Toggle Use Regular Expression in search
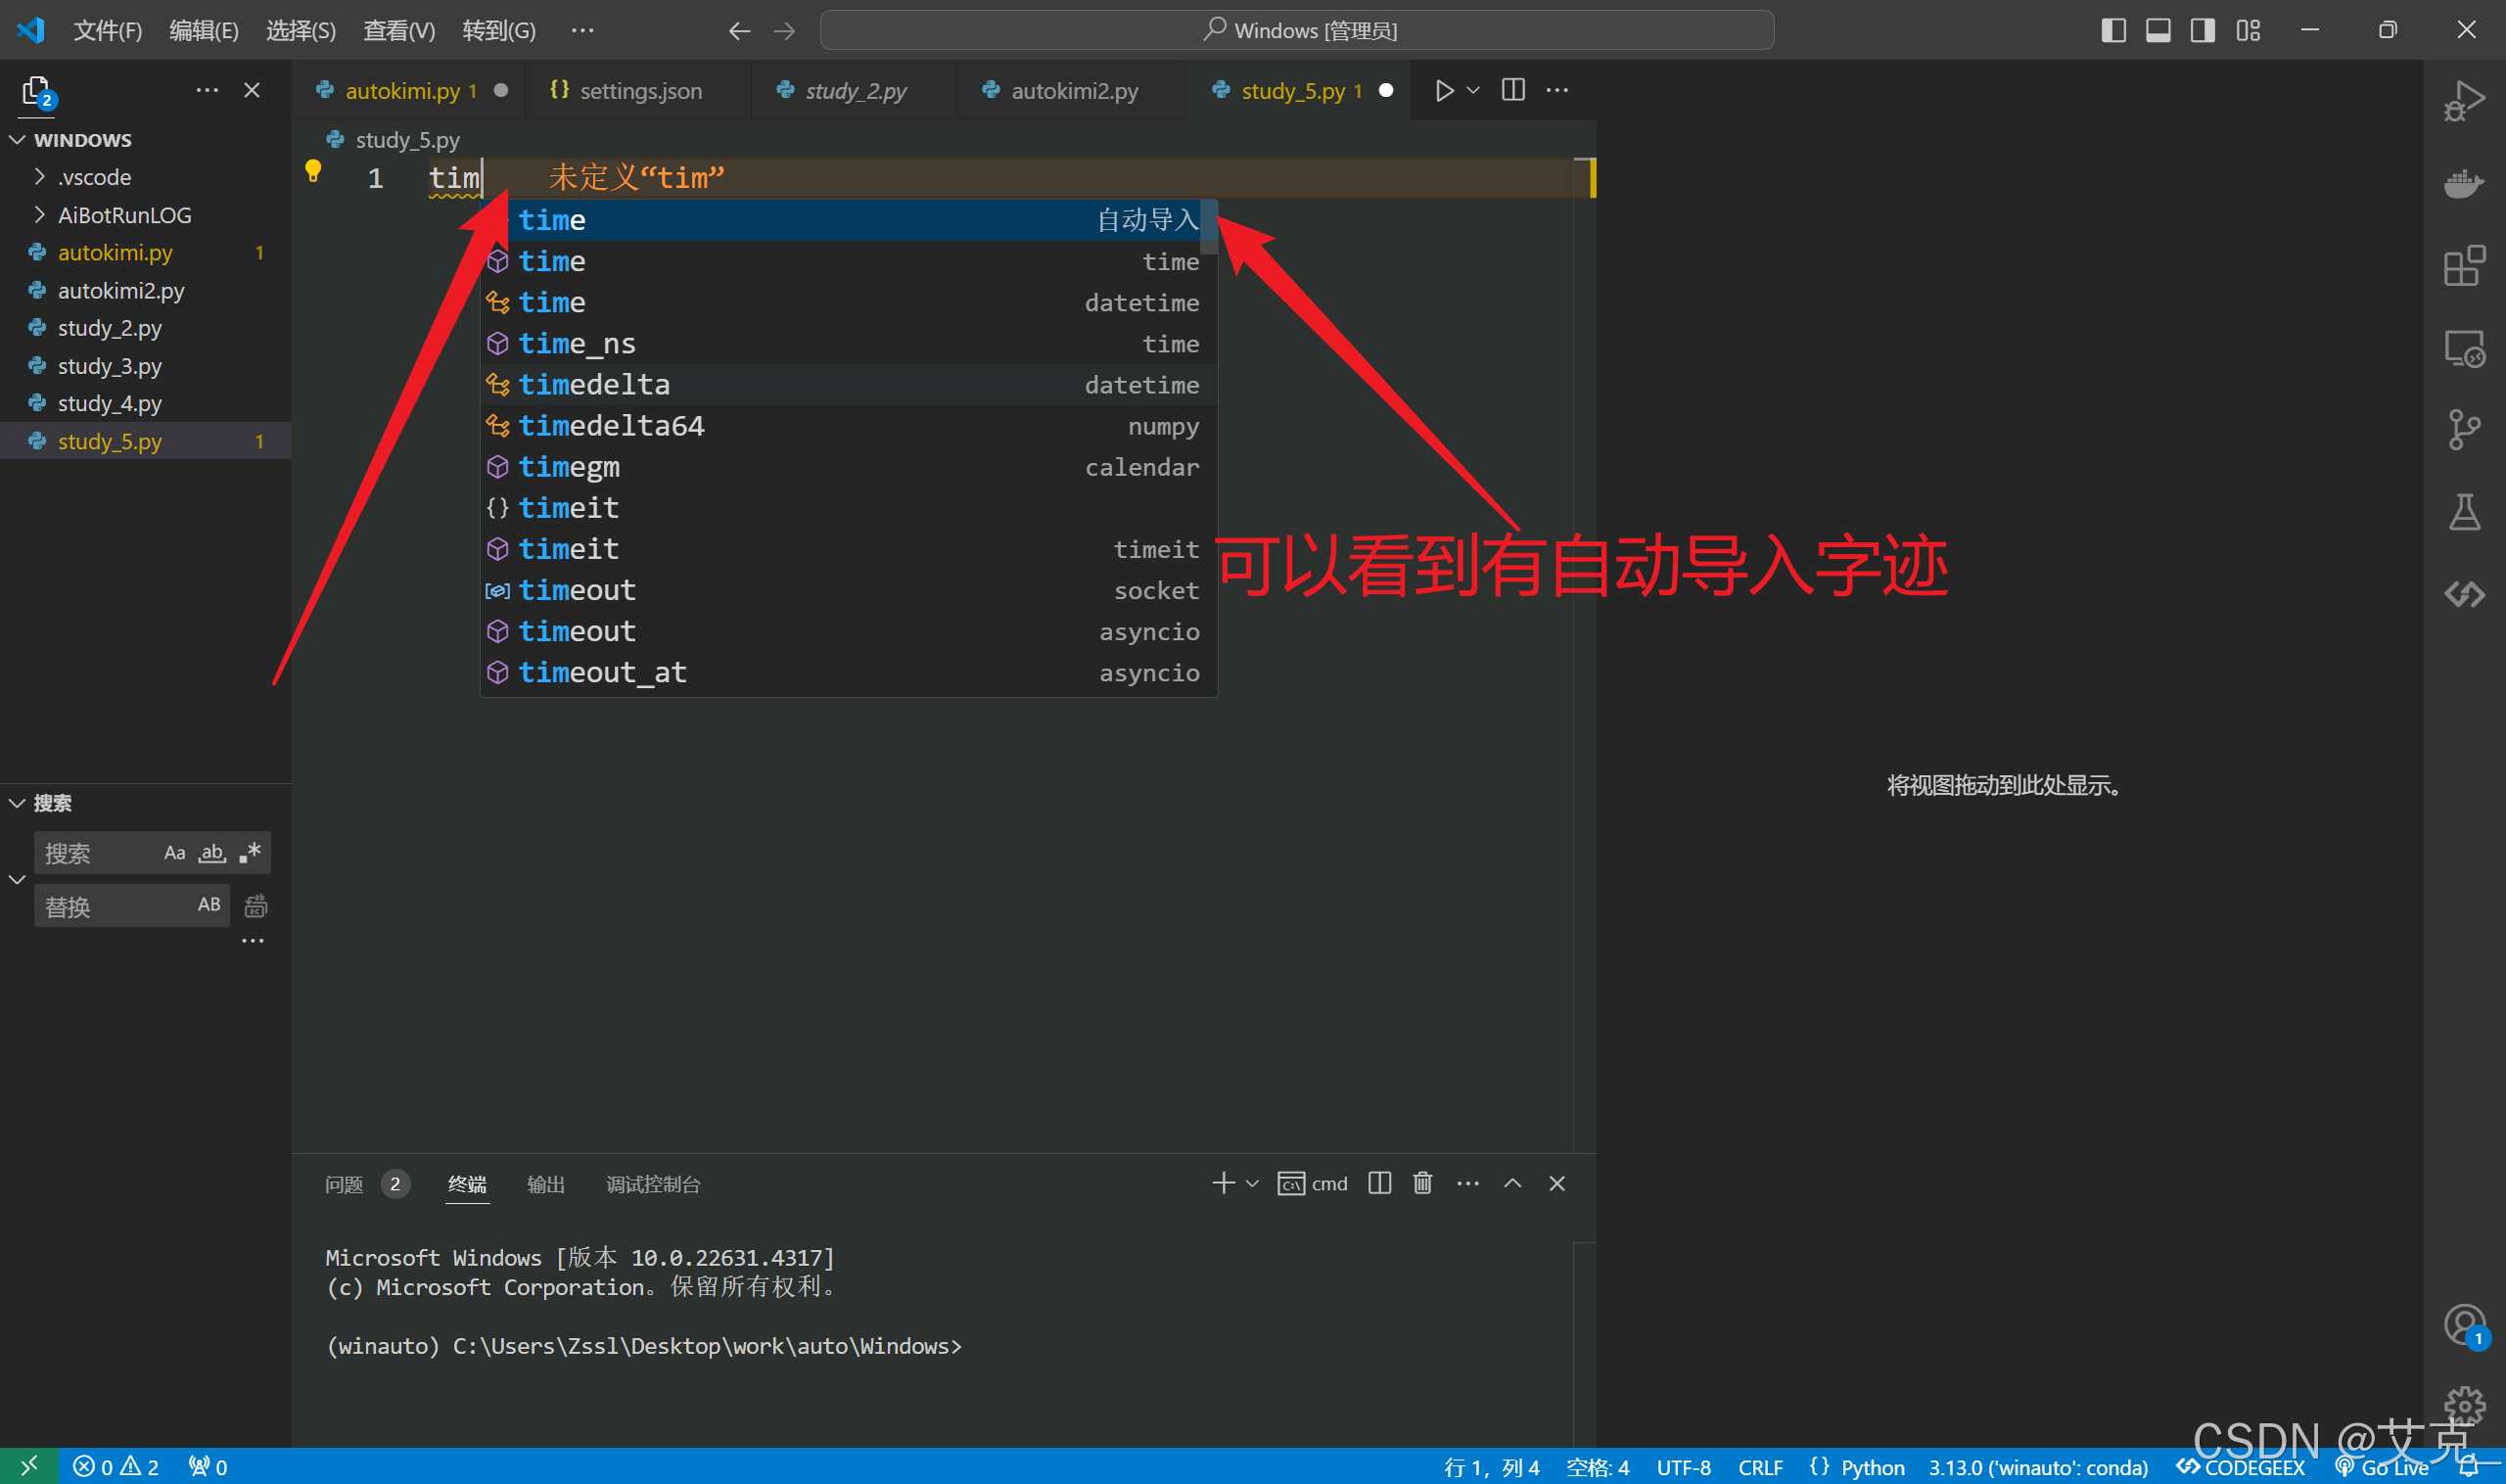Viewport: 2506px width, 1484px height. click(x=250, y=853)
